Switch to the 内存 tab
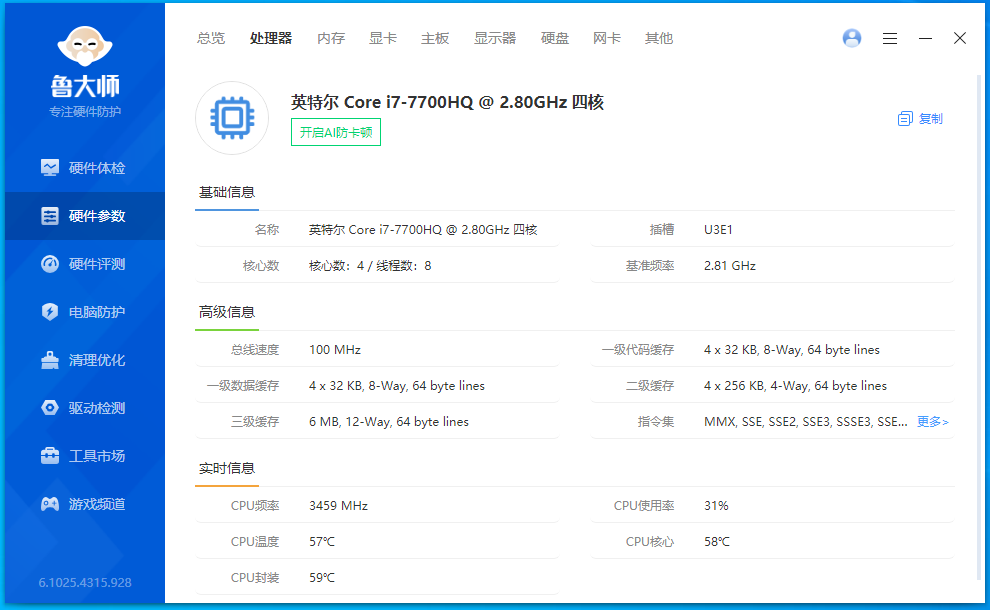 pyautogui.click(x=331, y=38)
